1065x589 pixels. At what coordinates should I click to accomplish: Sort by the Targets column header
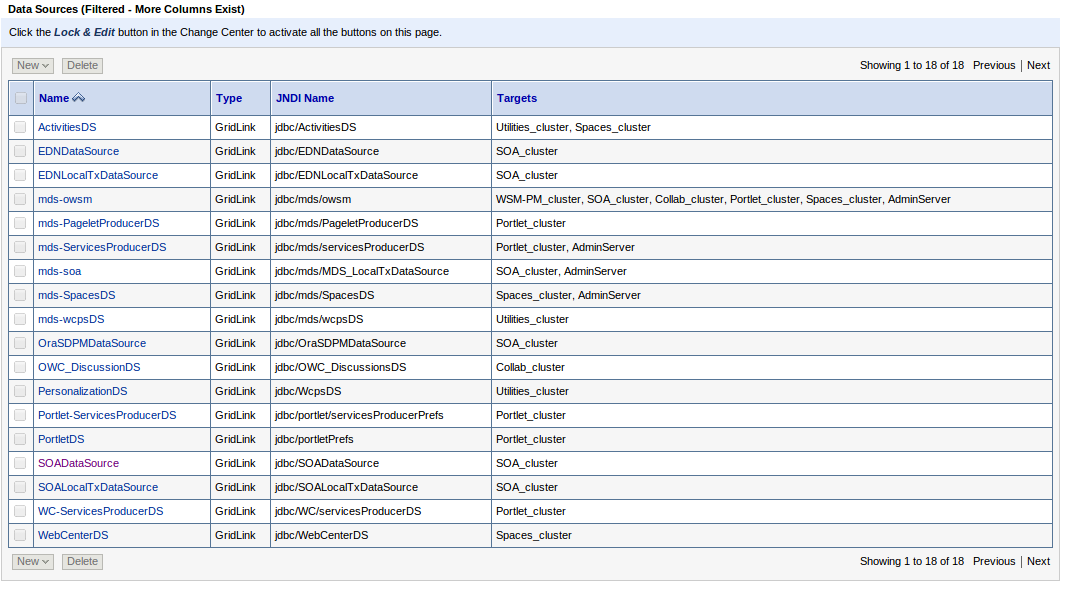coord(517,98)
